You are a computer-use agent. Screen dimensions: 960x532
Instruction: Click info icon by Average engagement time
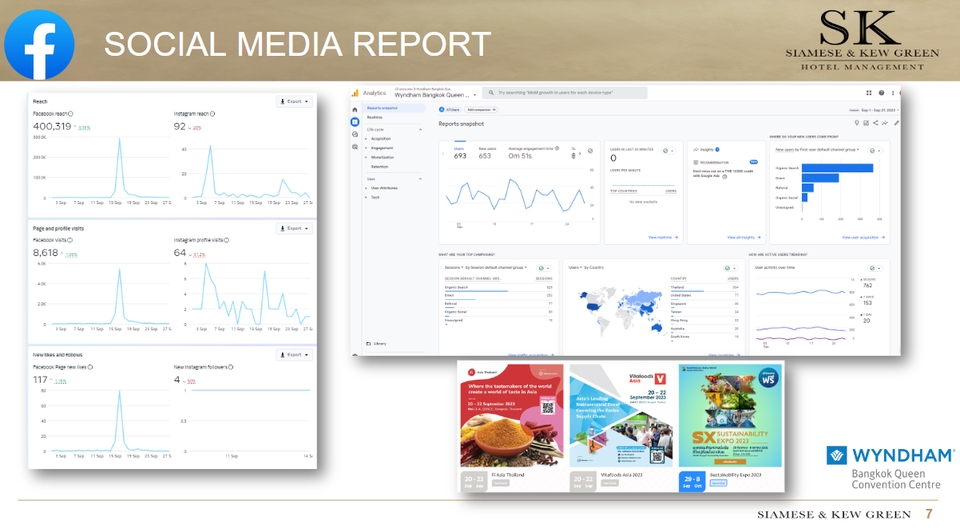pos(557,148)
